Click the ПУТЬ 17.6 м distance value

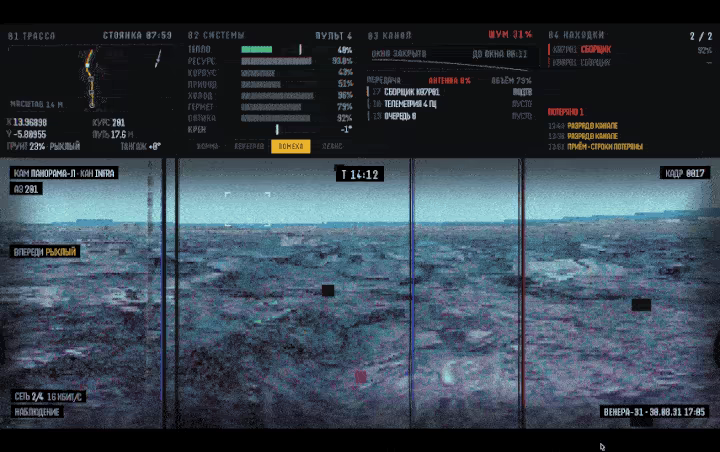click(113, 135)
